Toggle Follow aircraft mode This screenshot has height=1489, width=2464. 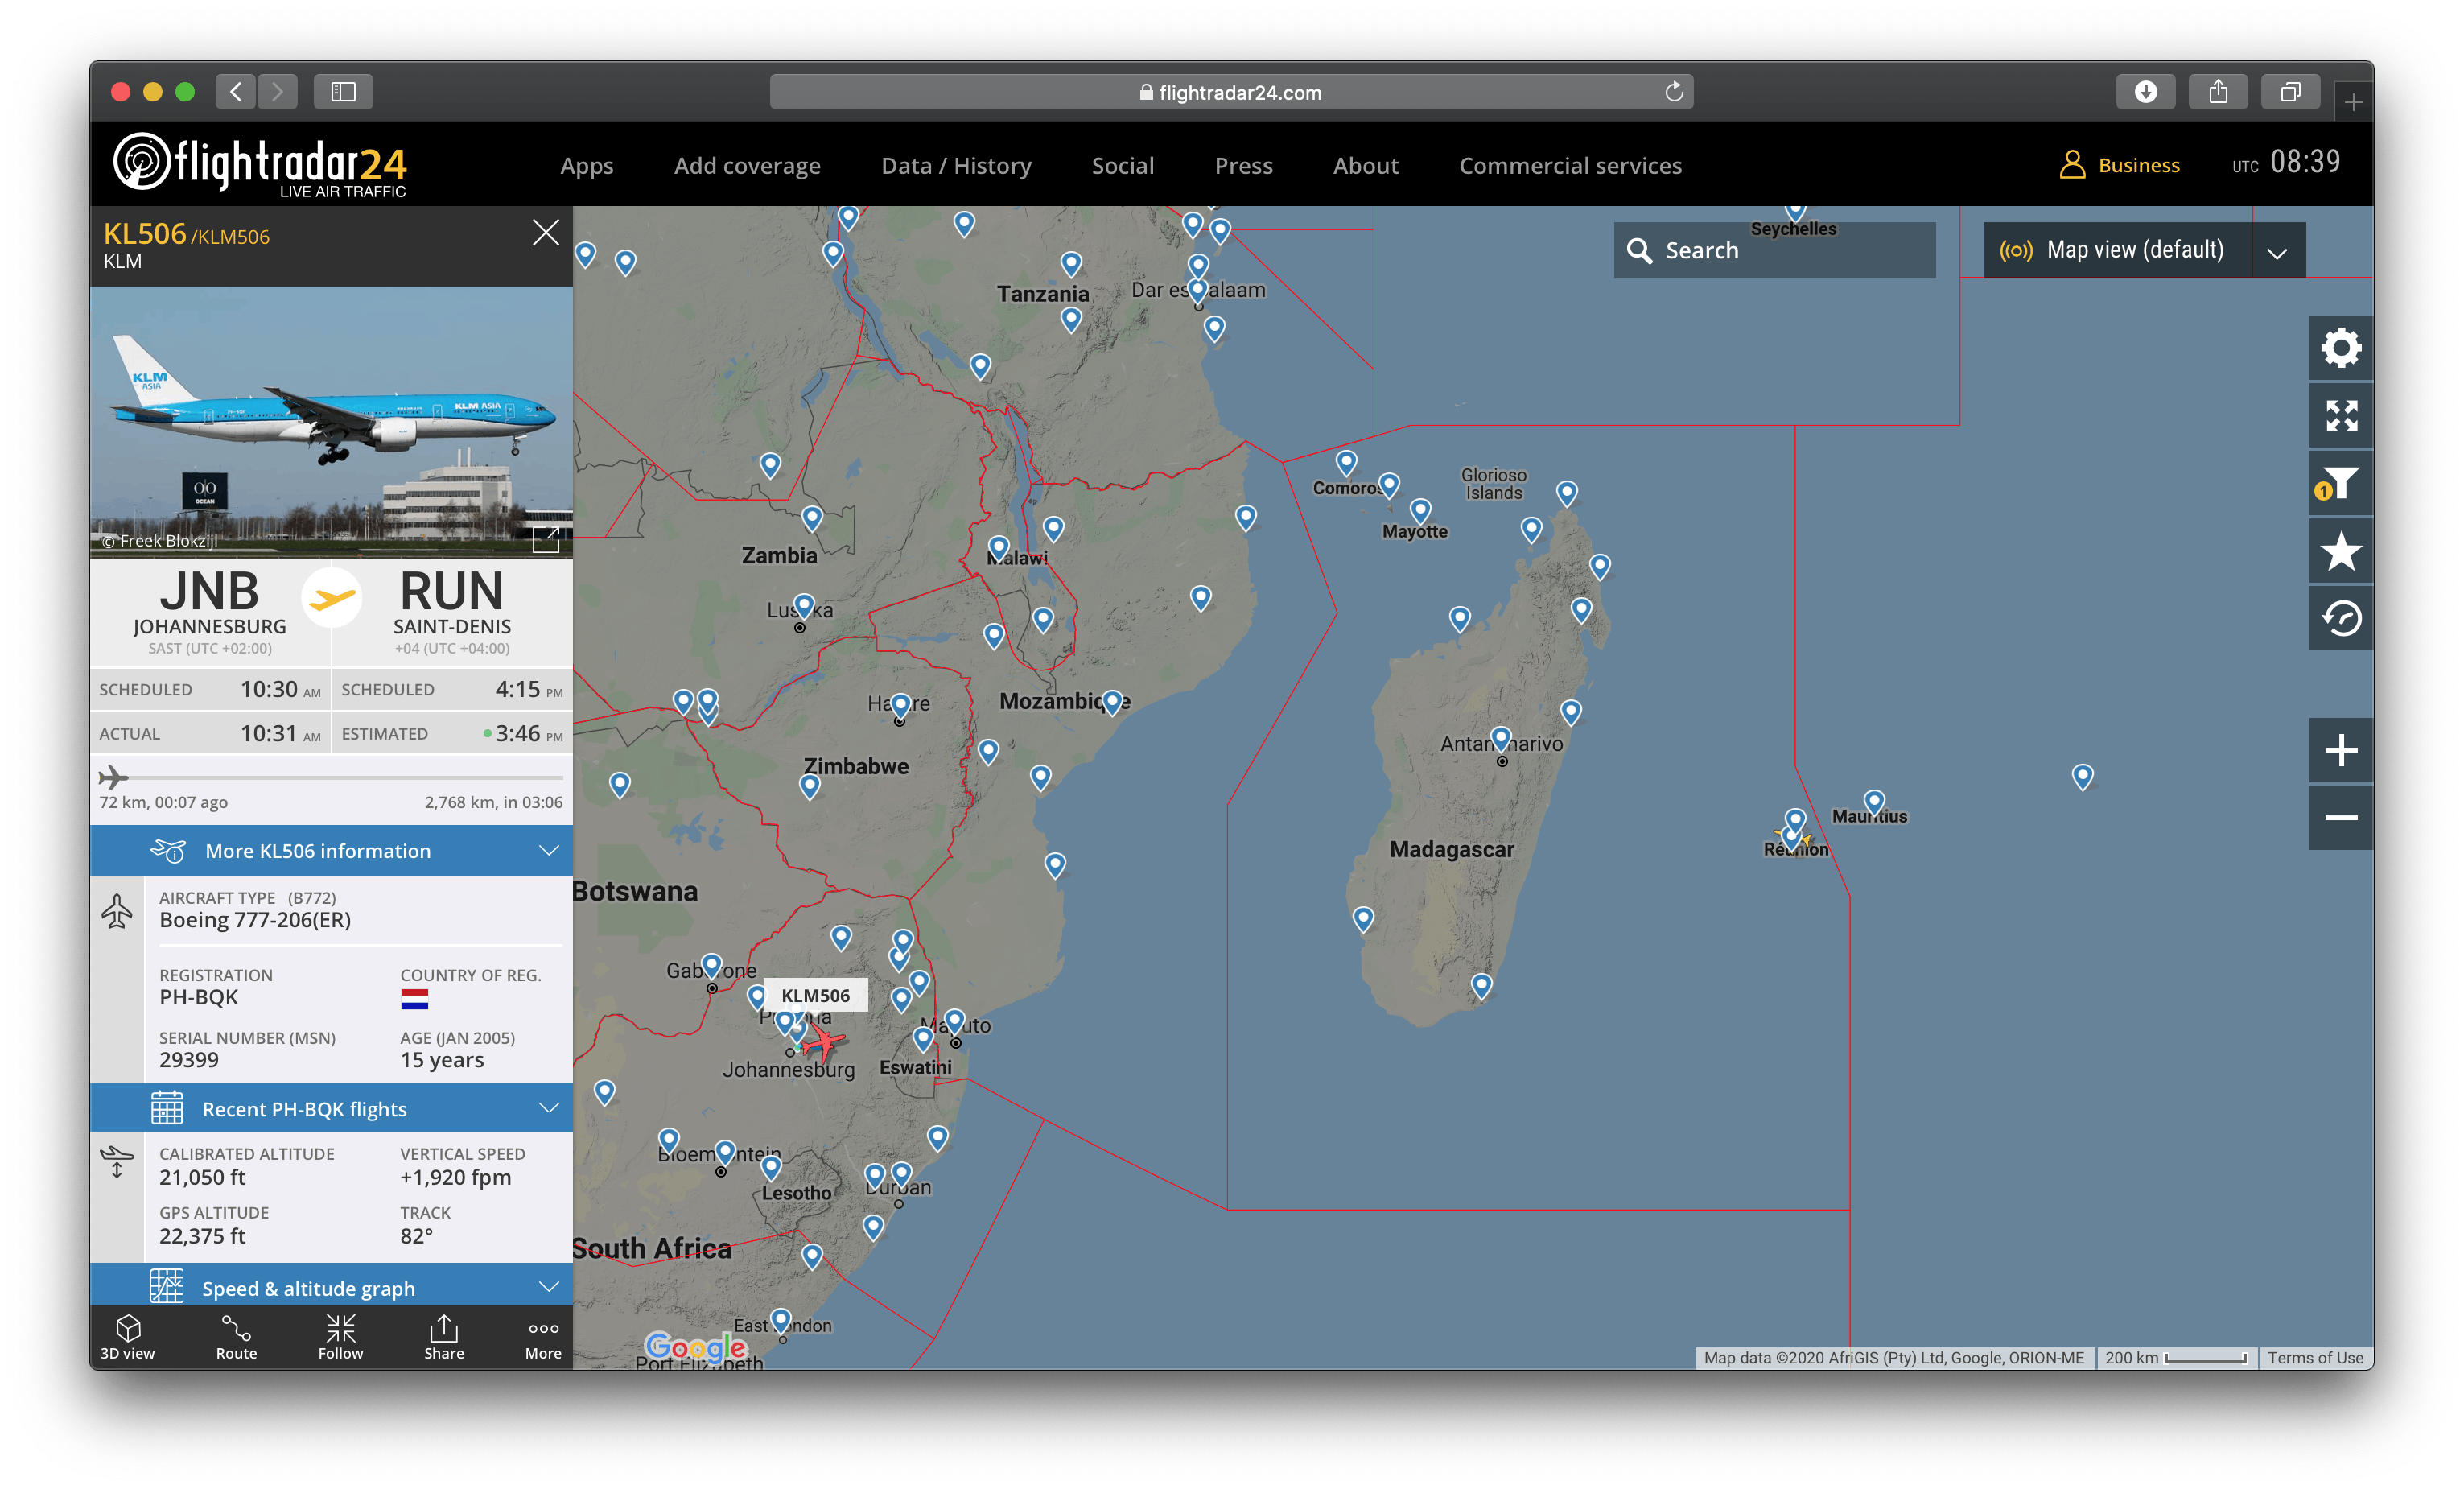click(340, 1337)
